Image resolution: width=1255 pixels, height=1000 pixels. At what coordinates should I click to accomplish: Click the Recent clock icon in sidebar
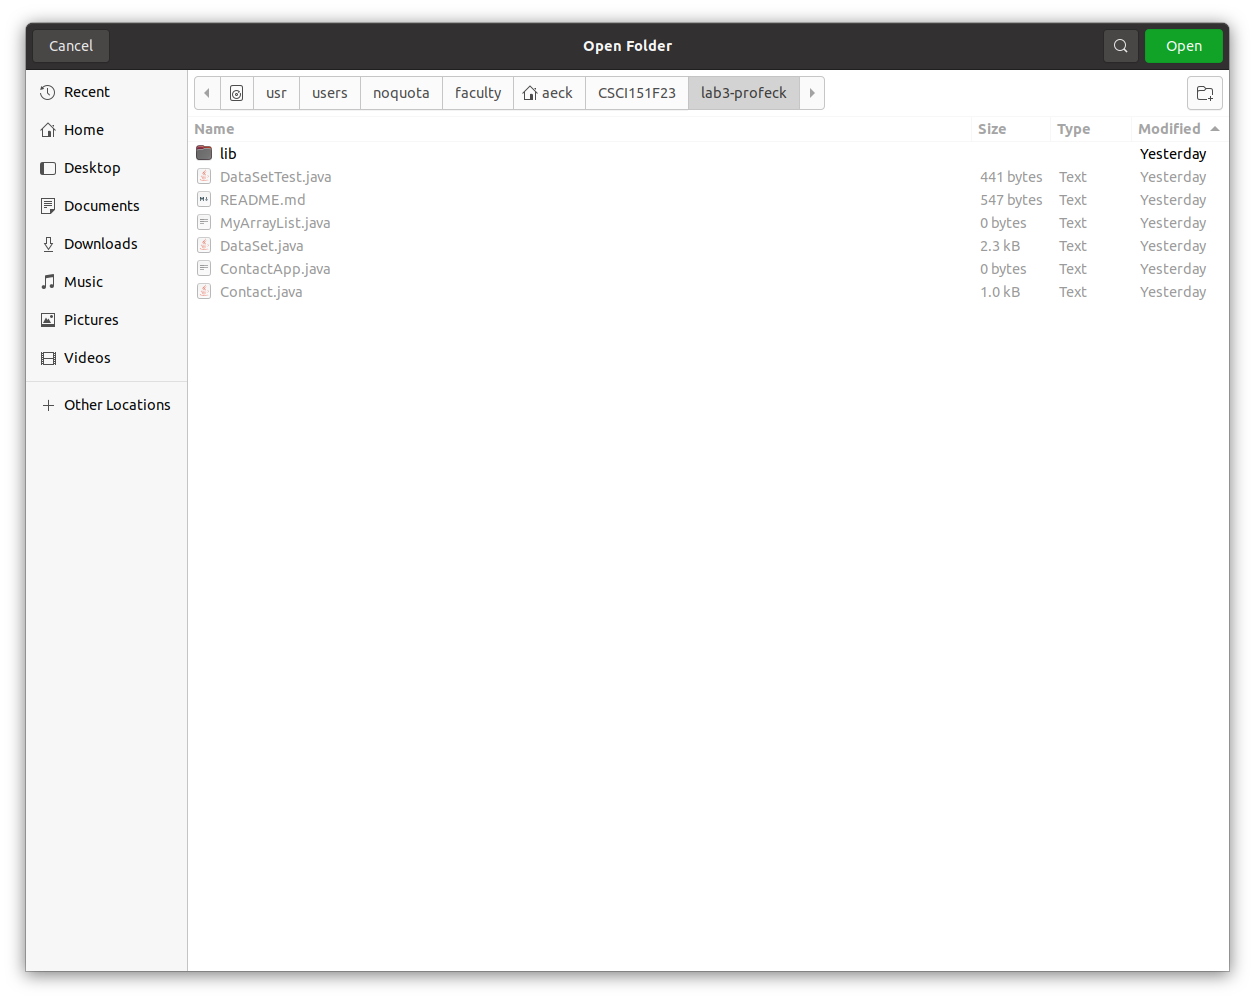pyautogui.click(x=48, y=92)
